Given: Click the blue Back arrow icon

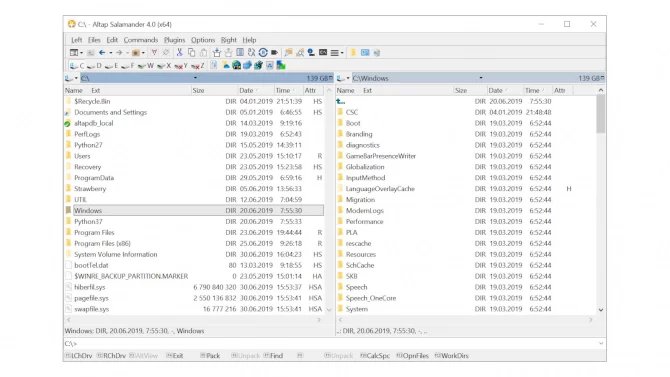Looking at the screenshot, I should pyautogui.click(x=102, y=53).
